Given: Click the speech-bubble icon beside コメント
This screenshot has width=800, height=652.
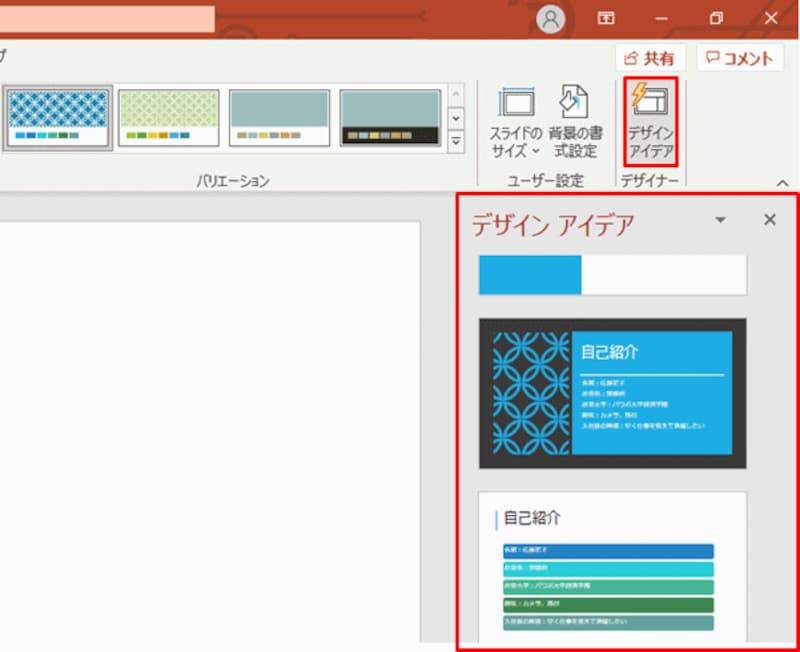Looking at the screenshot, I should tap(713, 58).
